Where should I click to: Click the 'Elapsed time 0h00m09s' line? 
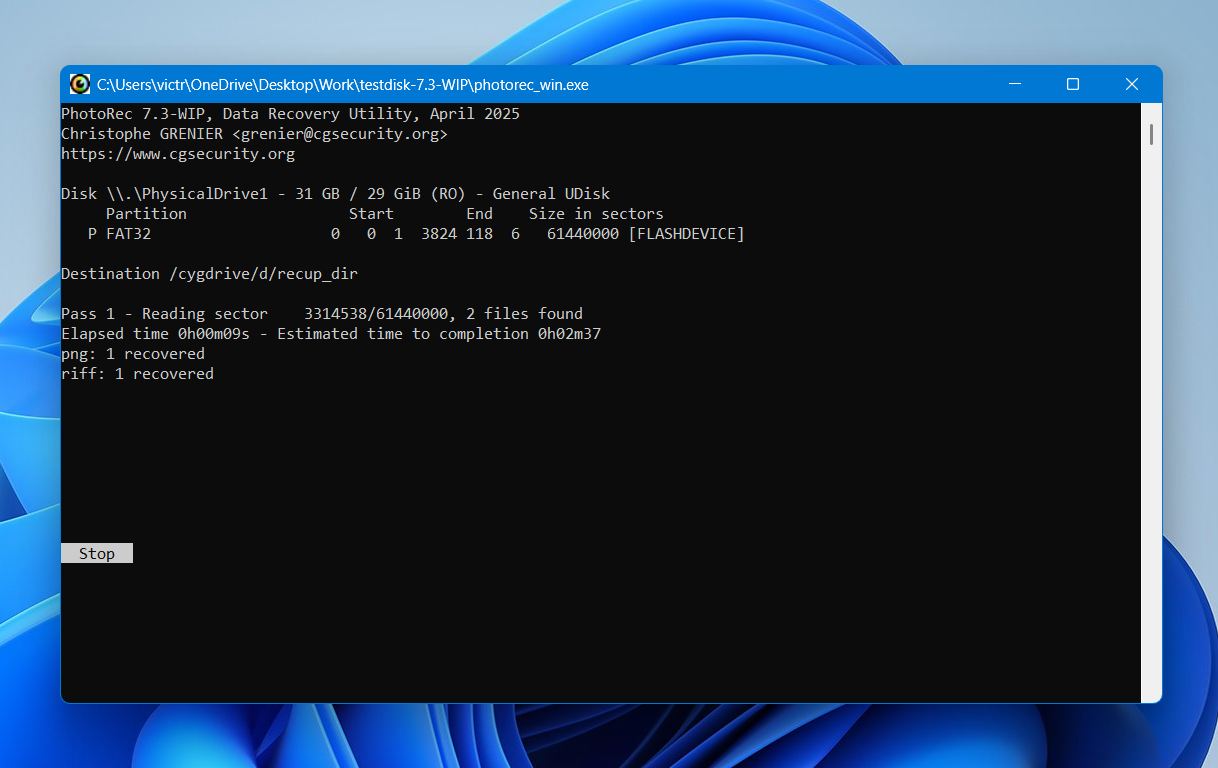click(x=331, y=334)
